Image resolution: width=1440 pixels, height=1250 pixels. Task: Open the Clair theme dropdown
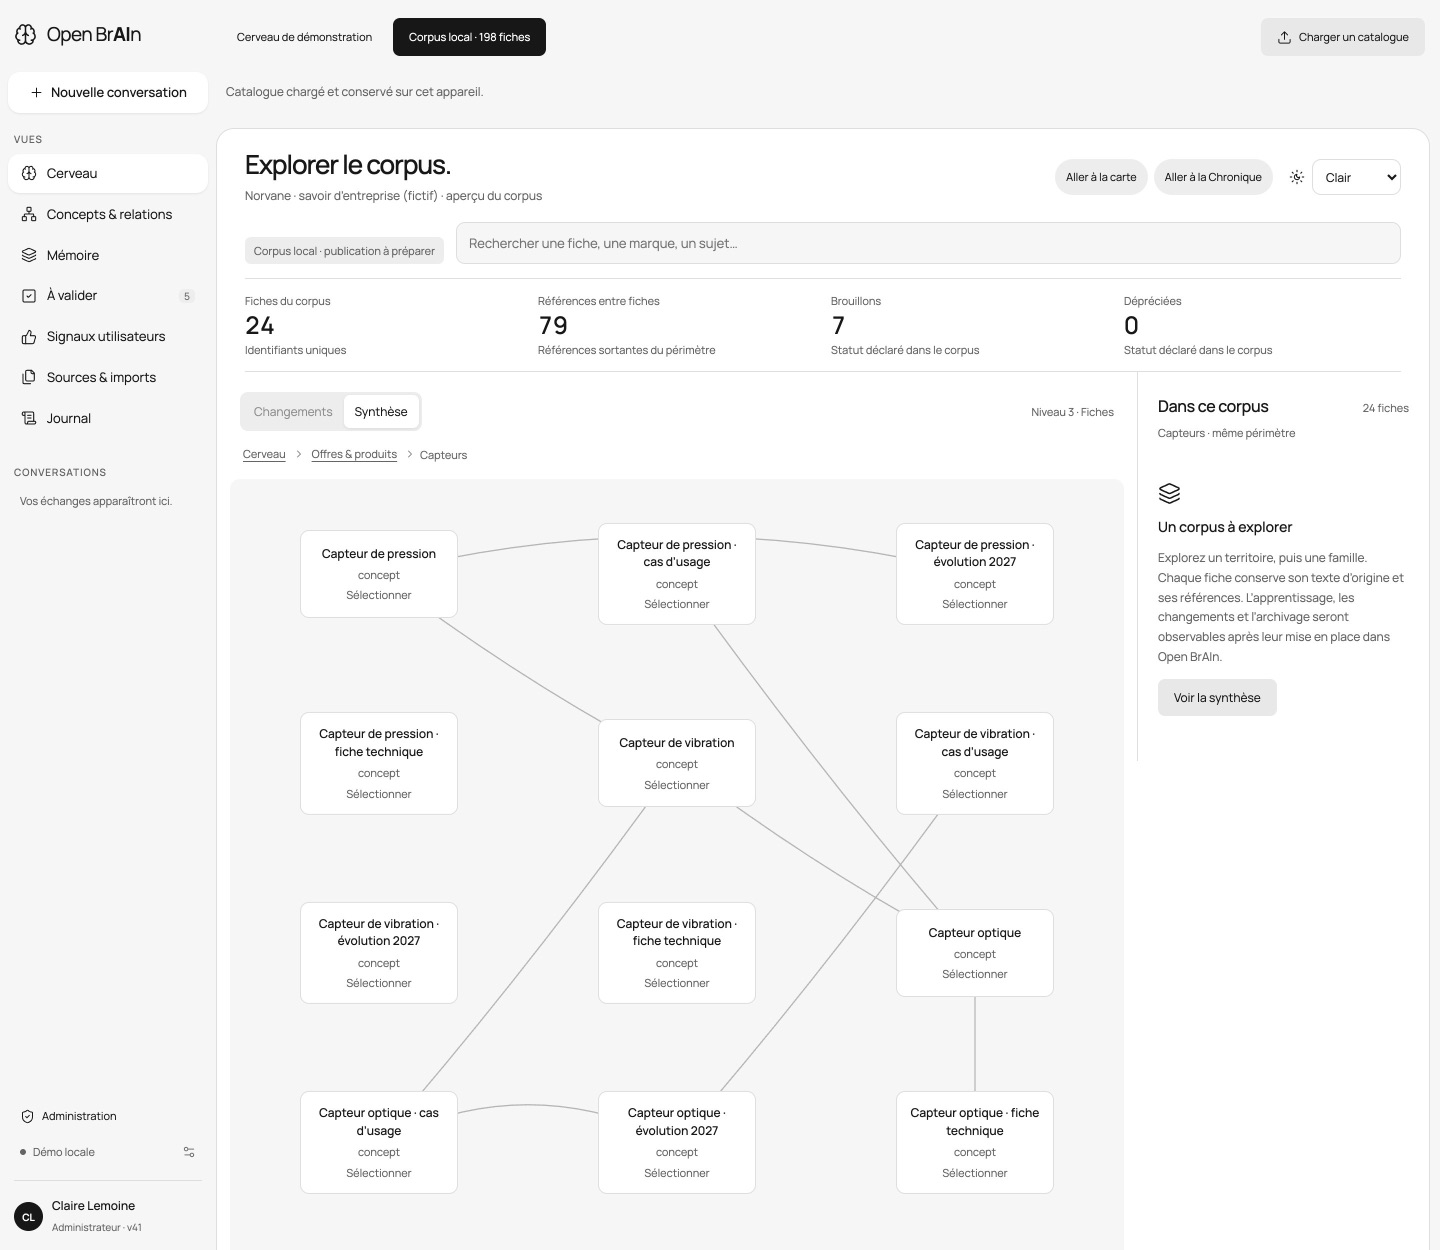(x=1356, y=177)
